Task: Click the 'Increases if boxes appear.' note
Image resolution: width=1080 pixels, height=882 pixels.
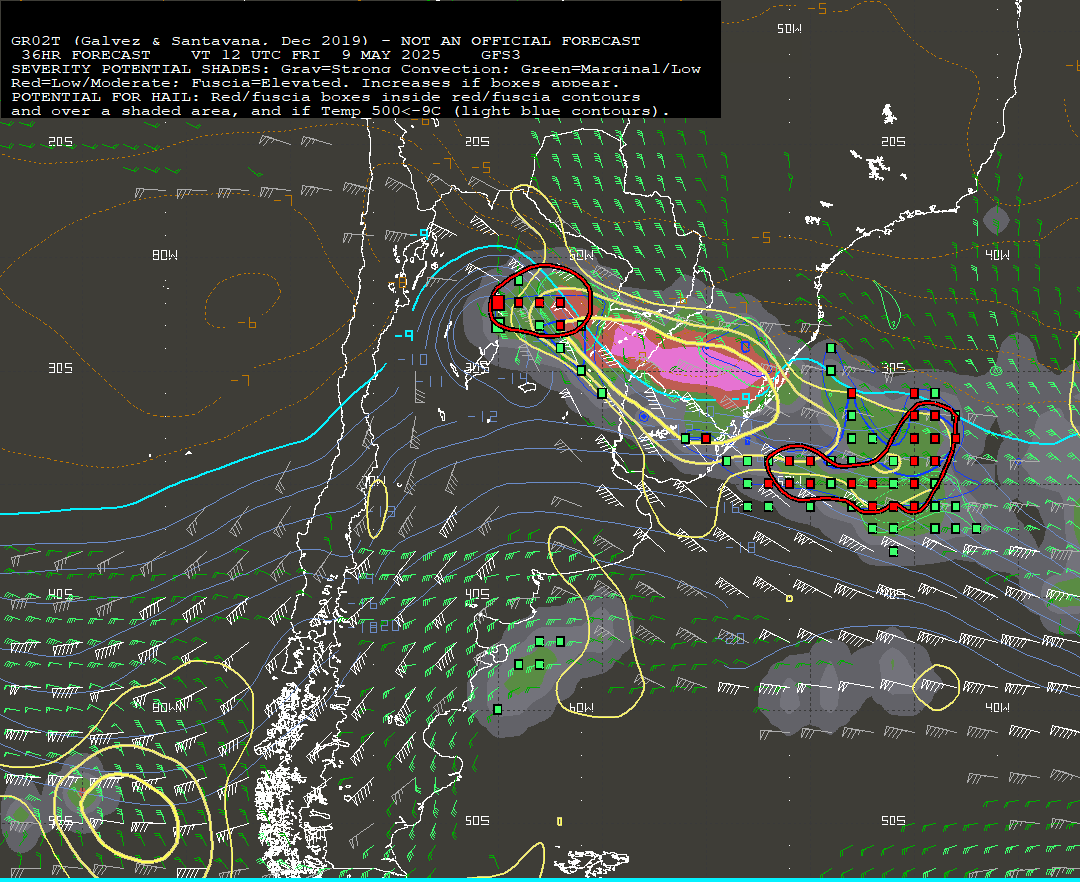Action: pyautogui.click(x=491, y=83)
